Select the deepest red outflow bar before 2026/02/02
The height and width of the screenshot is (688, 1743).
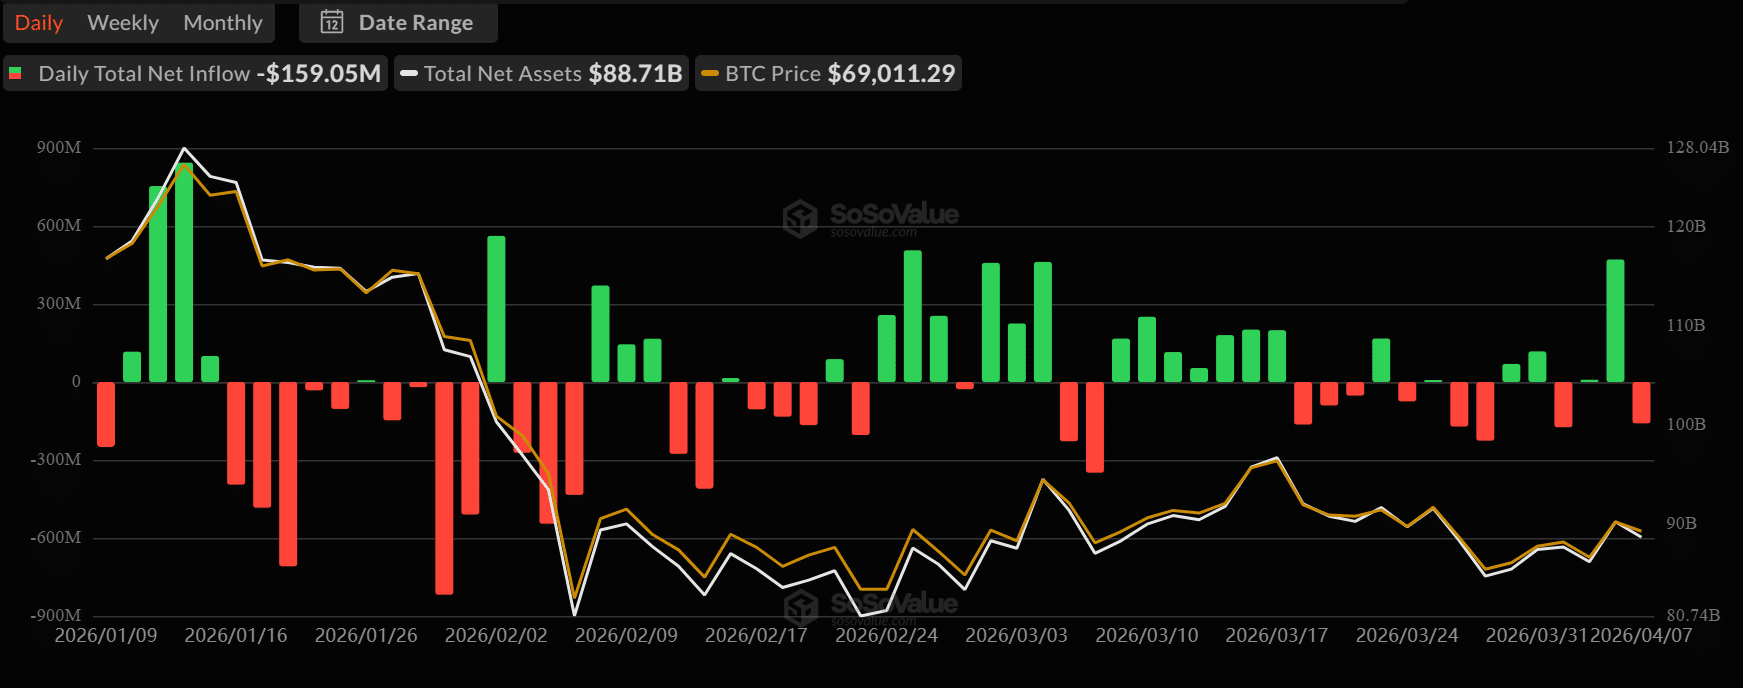(444, 487)
